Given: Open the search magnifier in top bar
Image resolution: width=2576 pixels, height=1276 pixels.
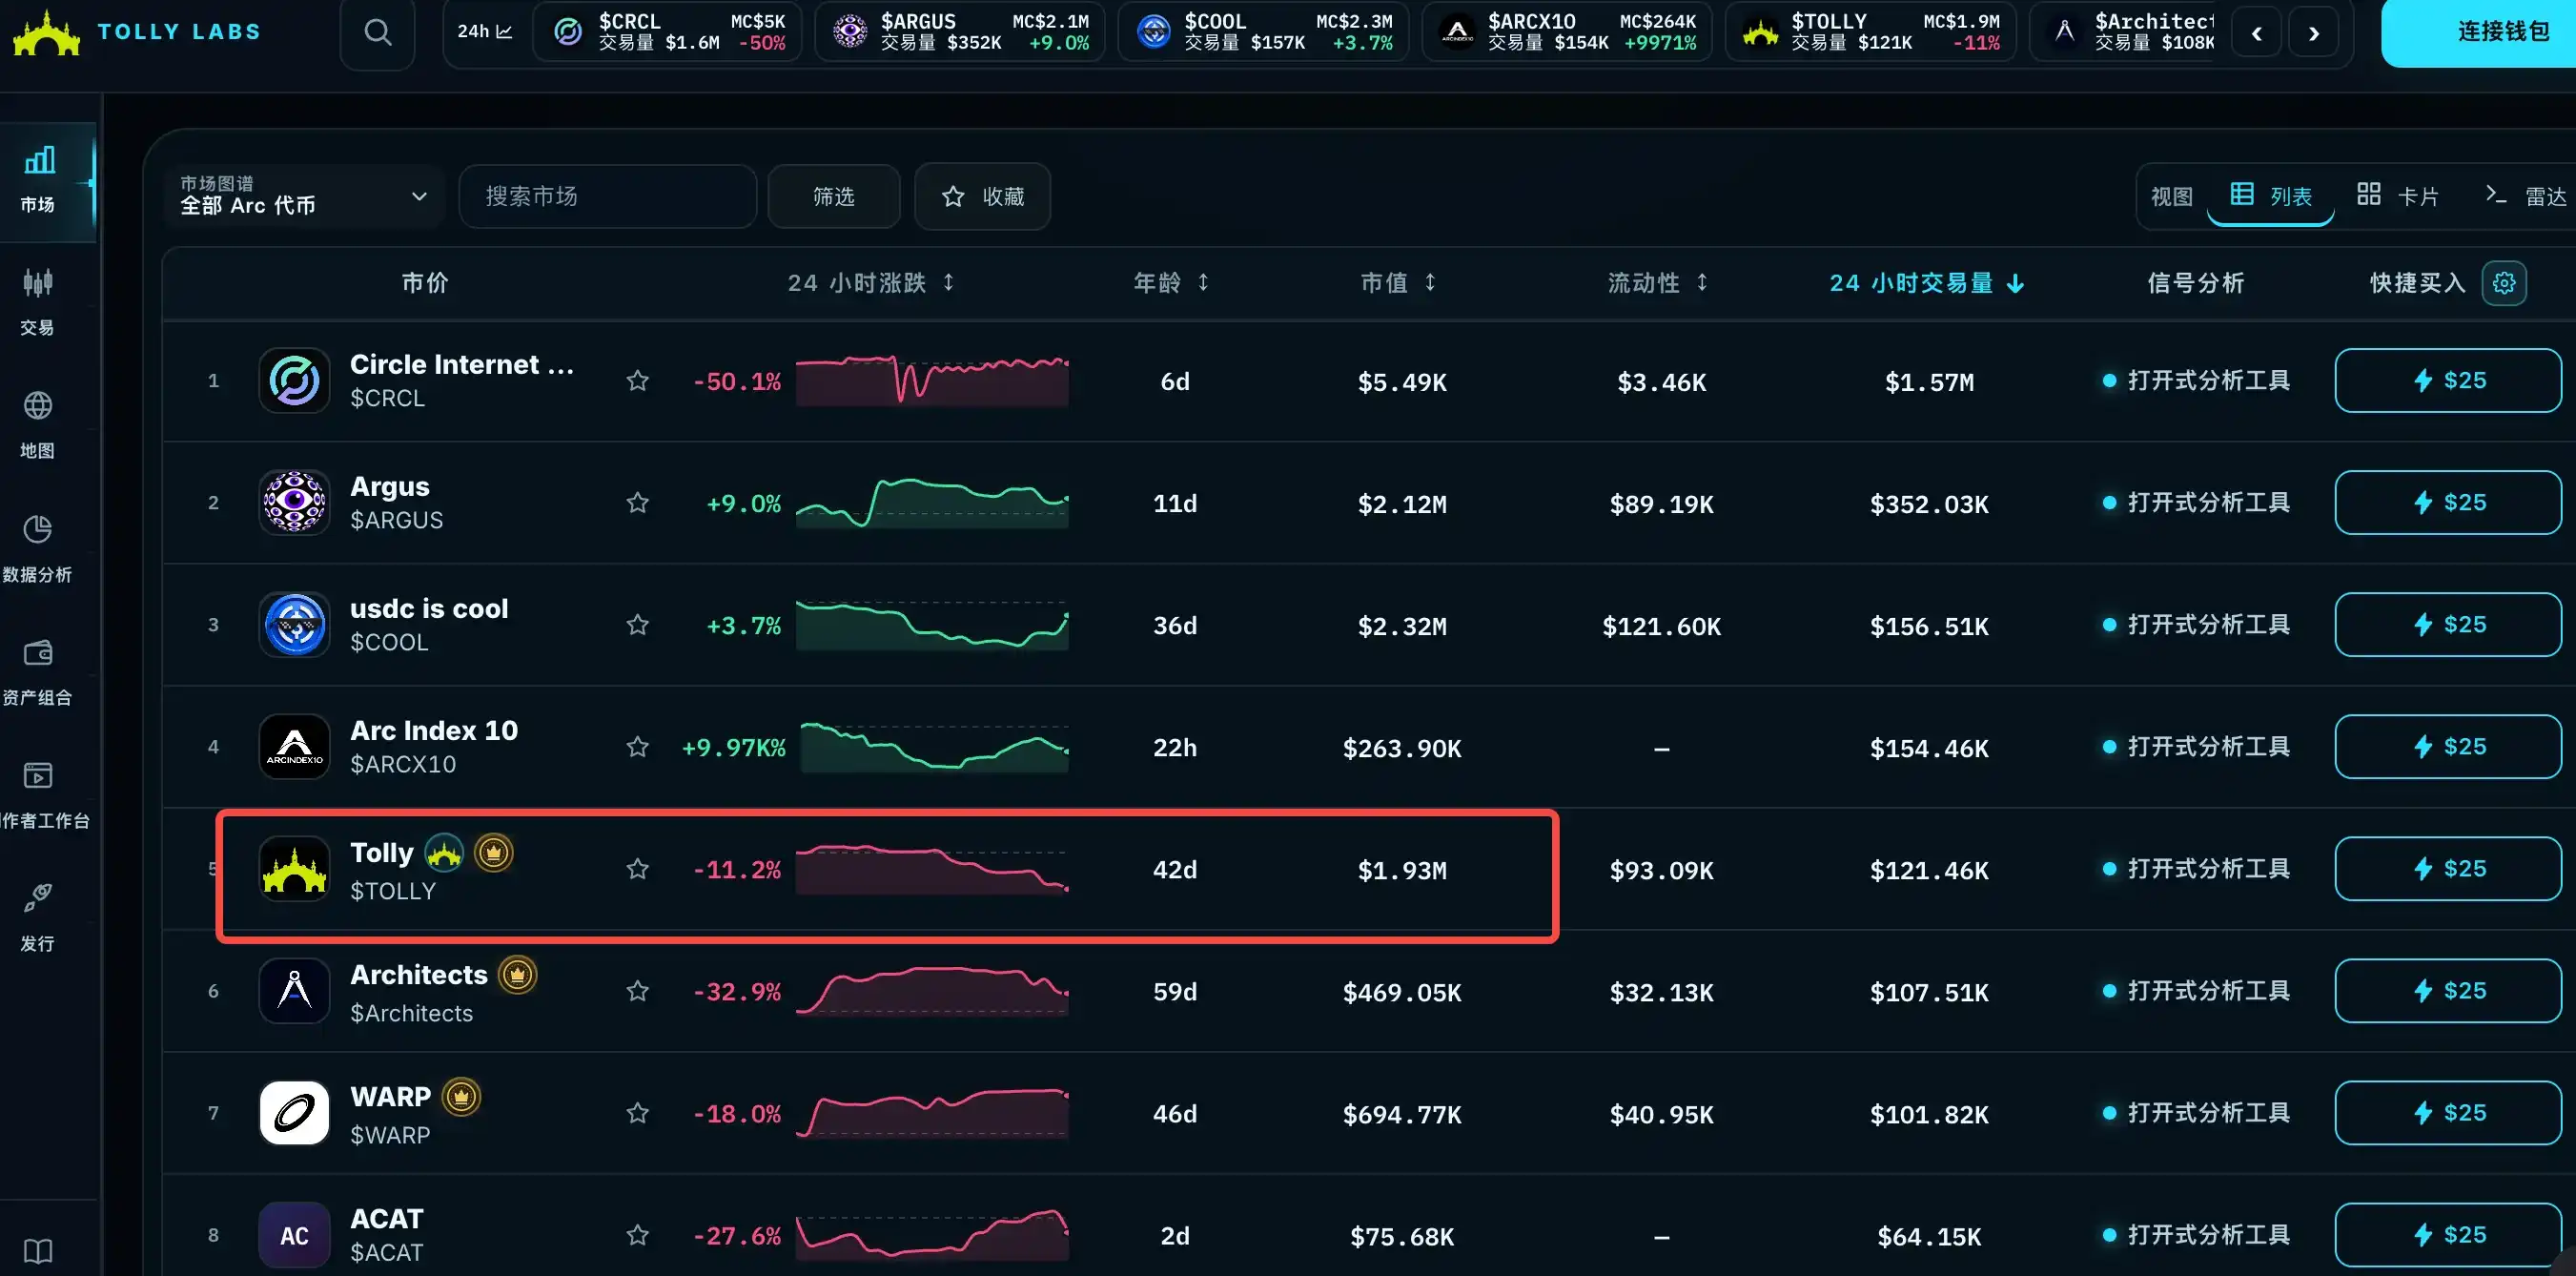Looking at the screenshot, I should point(377,32).
